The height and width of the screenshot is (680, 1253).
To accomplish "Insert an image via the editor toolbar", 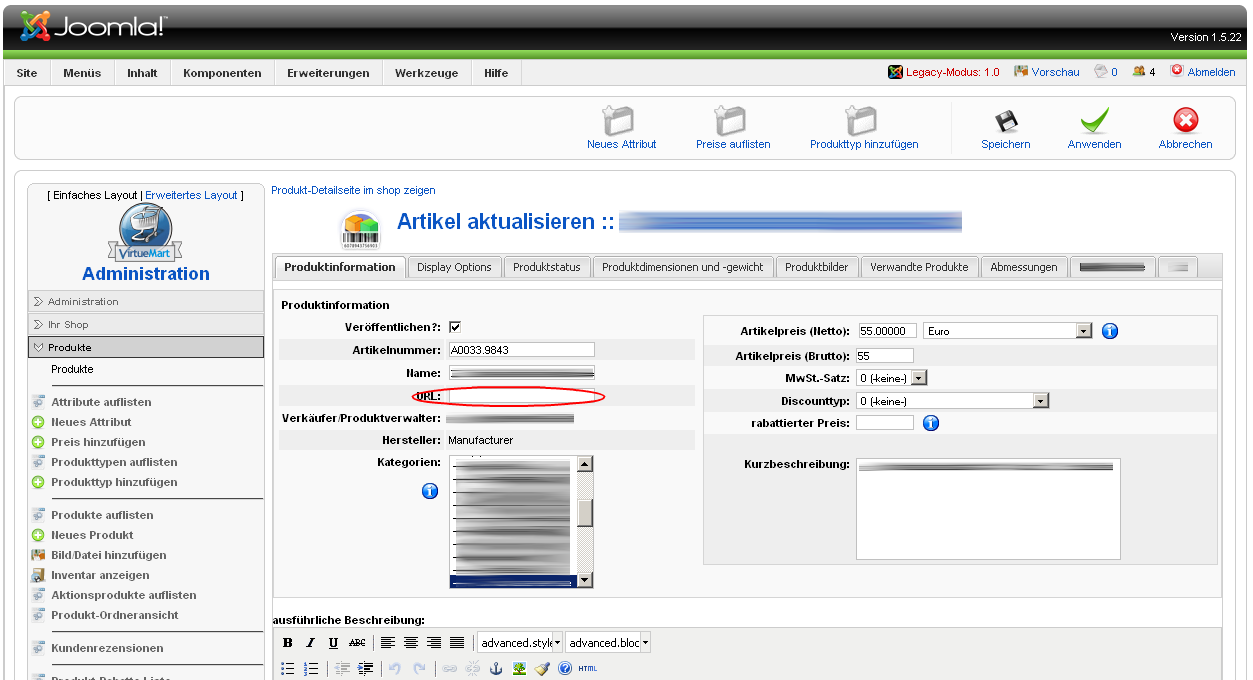I will [519, 668].
